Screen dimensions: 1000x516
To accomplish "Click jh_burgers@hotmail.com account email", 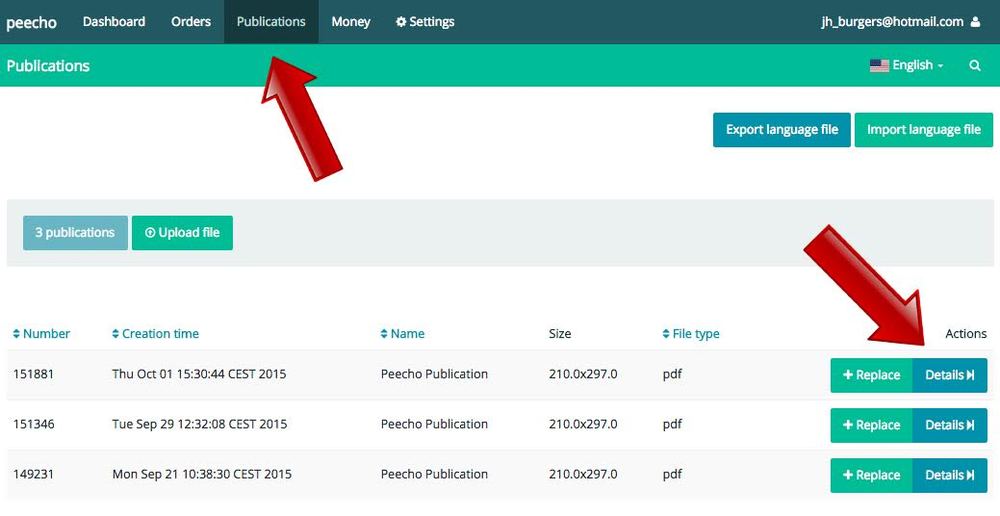I will coord(892,22).
